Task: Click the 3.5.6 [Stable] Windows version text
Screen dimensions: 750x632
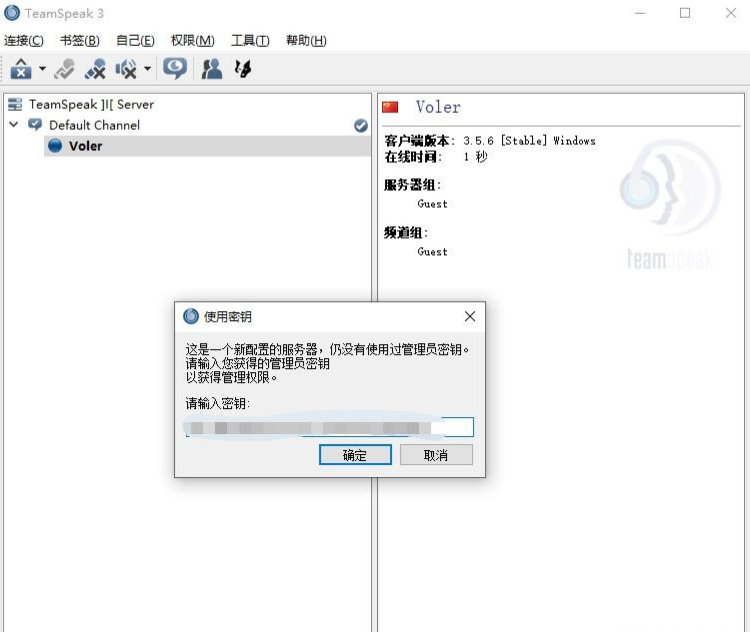Action: 529,141
